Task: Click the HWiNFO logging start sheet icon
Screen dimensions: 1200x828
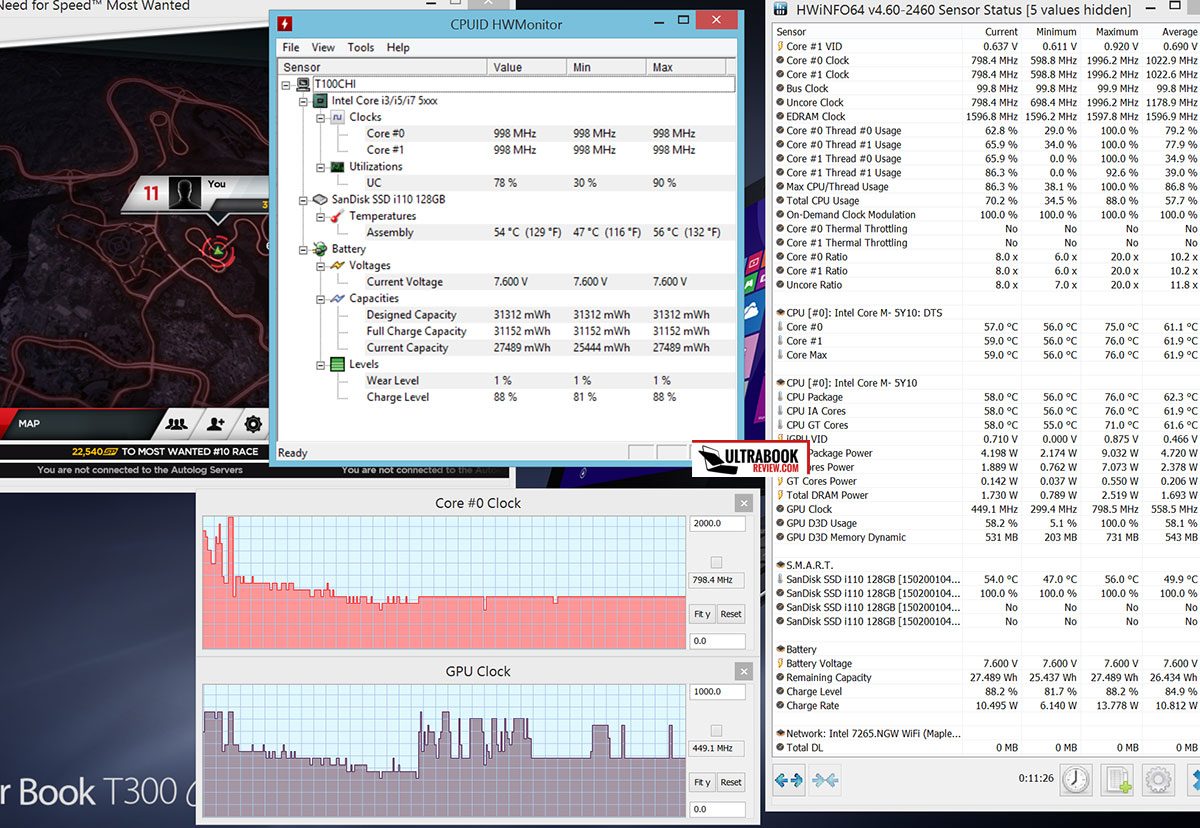Action: [x=1117, y=779]
